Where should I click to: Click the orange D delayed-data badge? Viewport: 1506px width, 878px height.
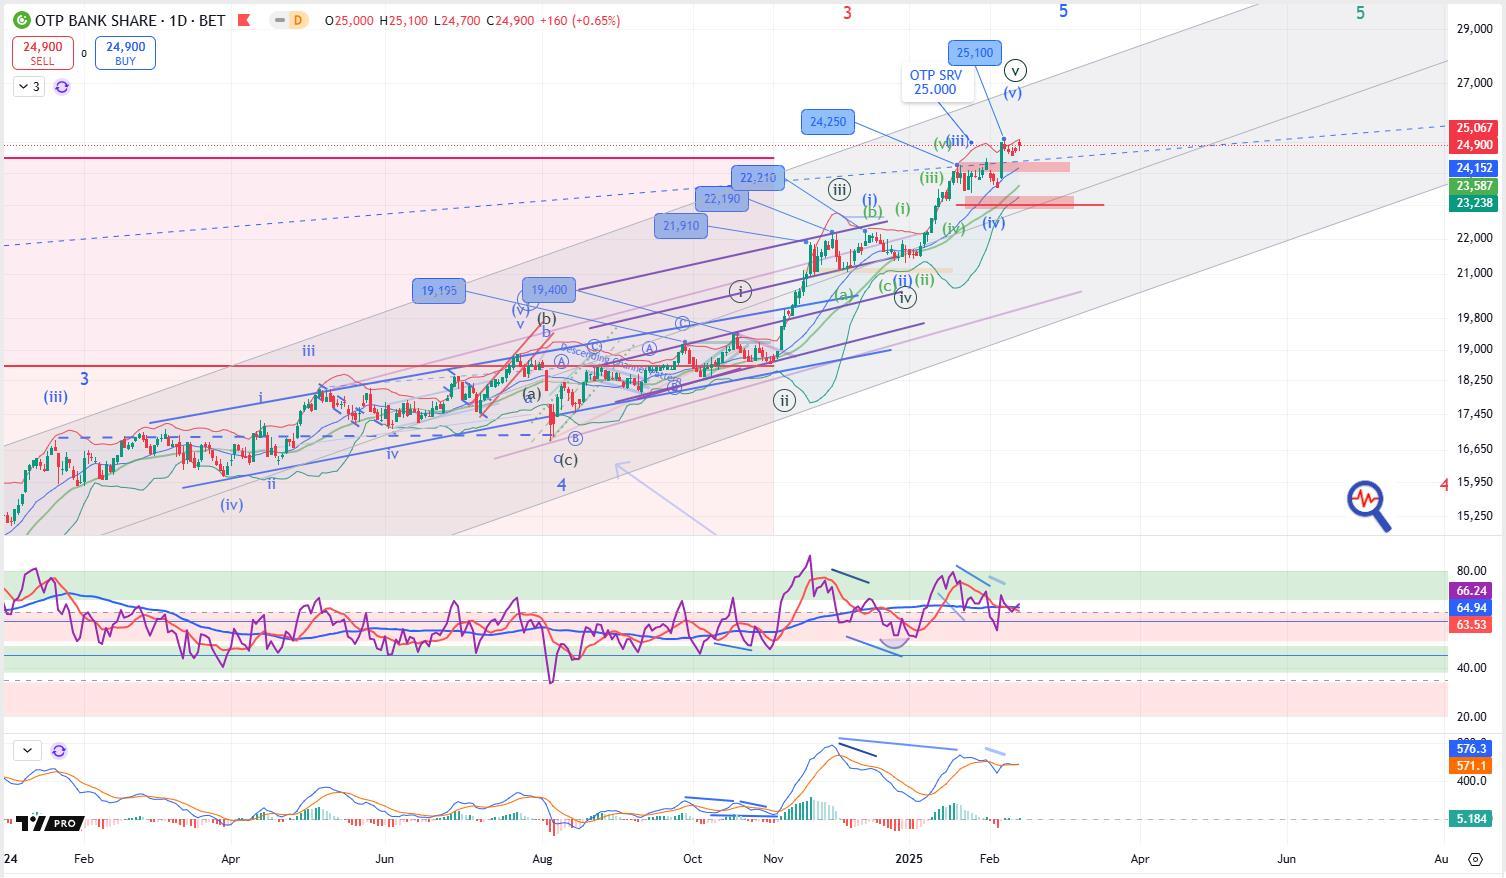297,20
